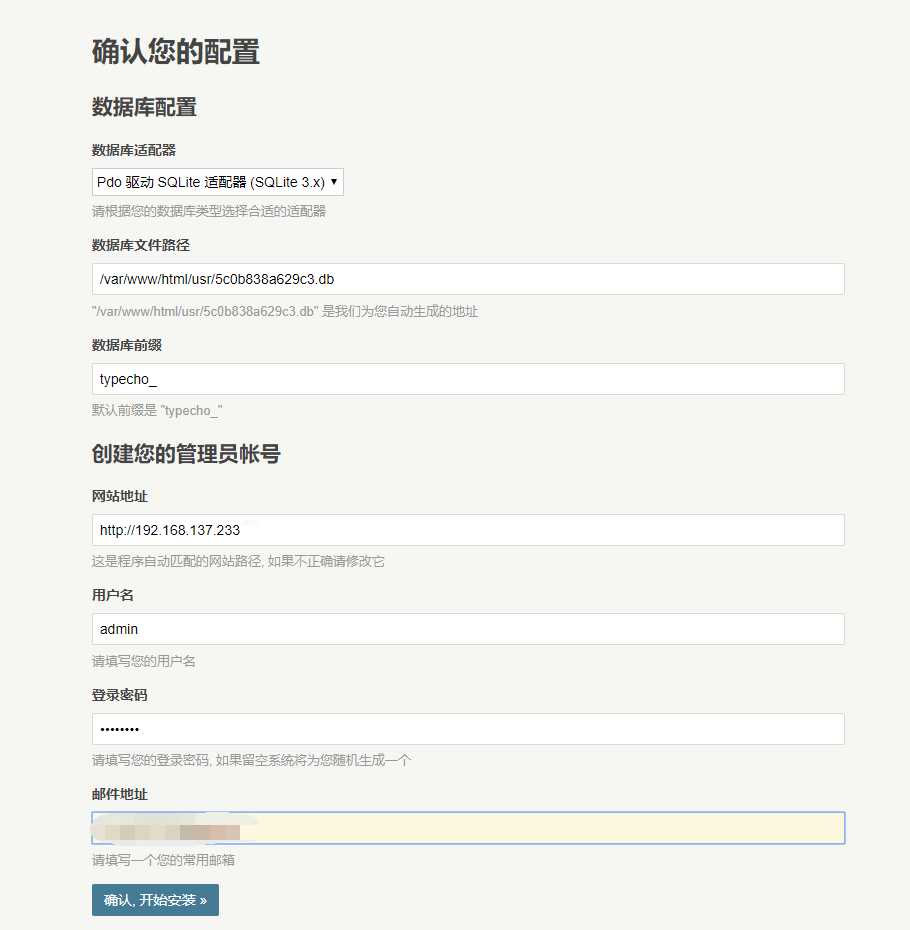This screenshot has height=930, width=910.
Task: Click the default prefix hint below prefix field
Action: (x=157, y=411)
